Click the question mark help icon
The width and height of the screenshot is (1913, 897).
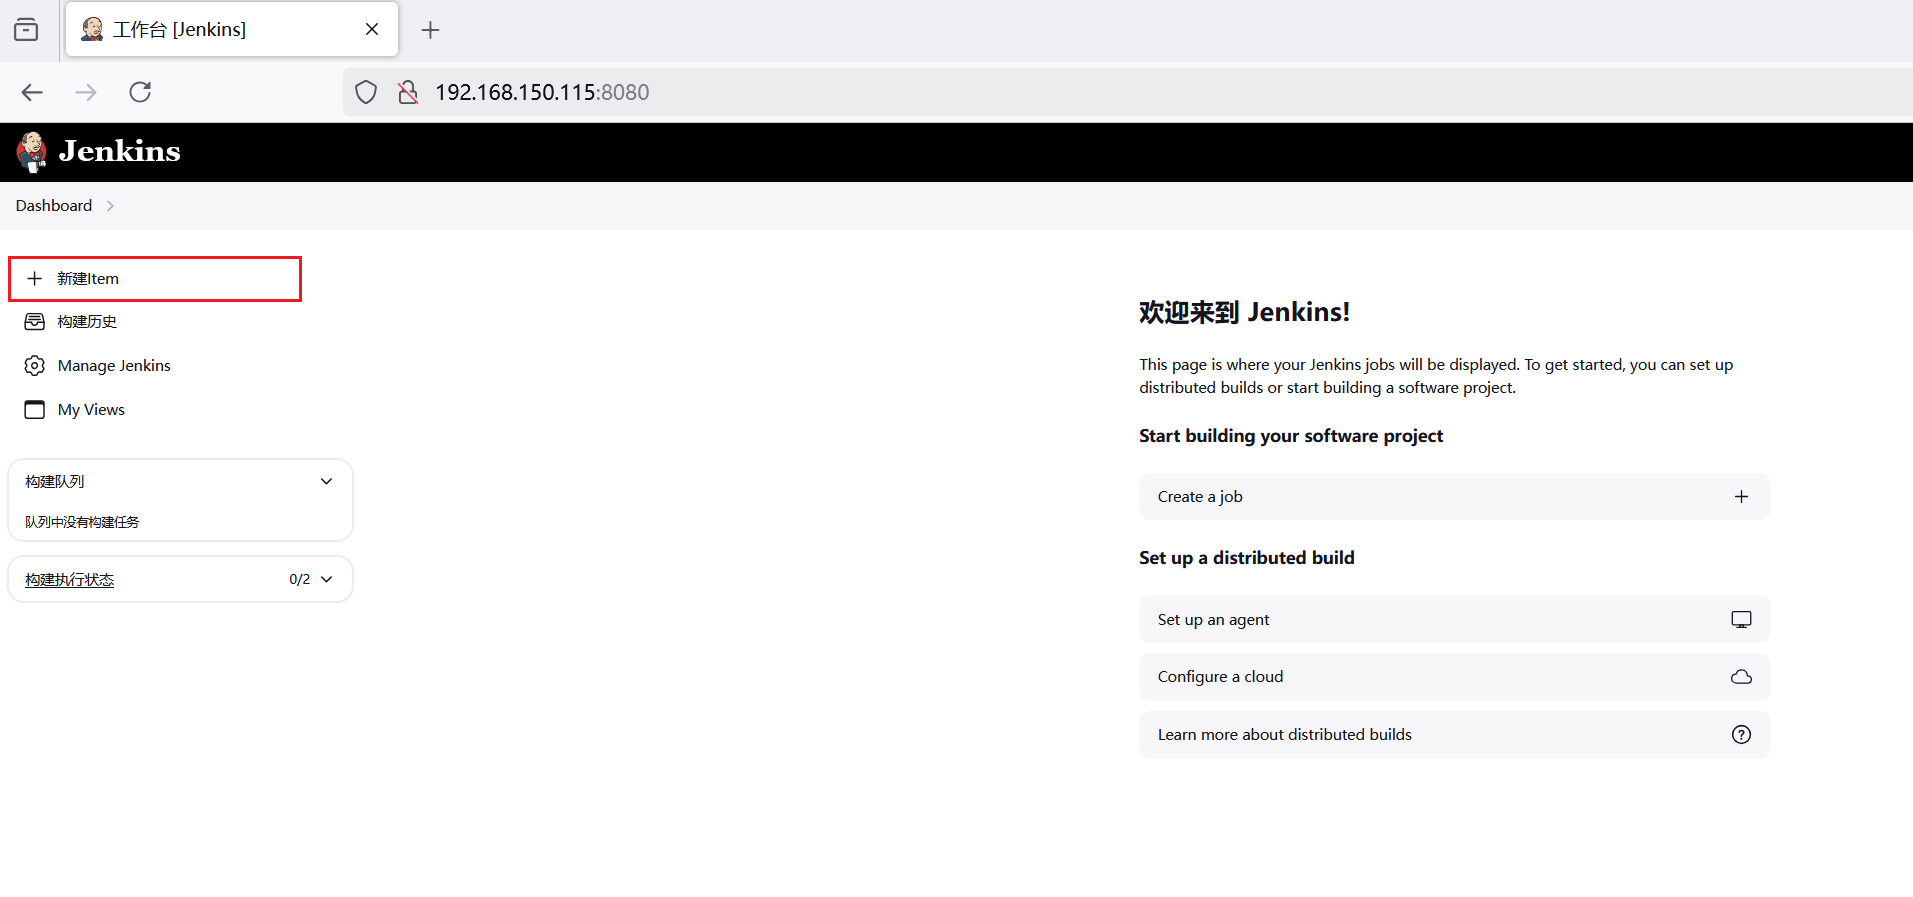coord(1741,734)
